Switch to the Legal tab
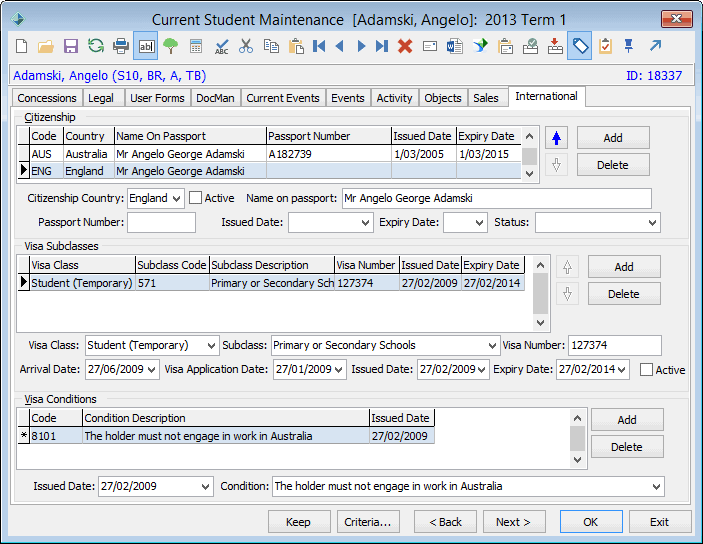703x544 pixels. point(100,98)
